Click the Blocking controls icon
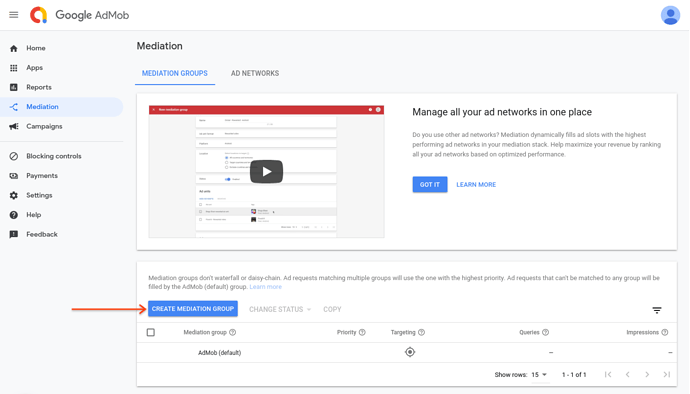The image size is (690, 394). [x=14, y=156]
